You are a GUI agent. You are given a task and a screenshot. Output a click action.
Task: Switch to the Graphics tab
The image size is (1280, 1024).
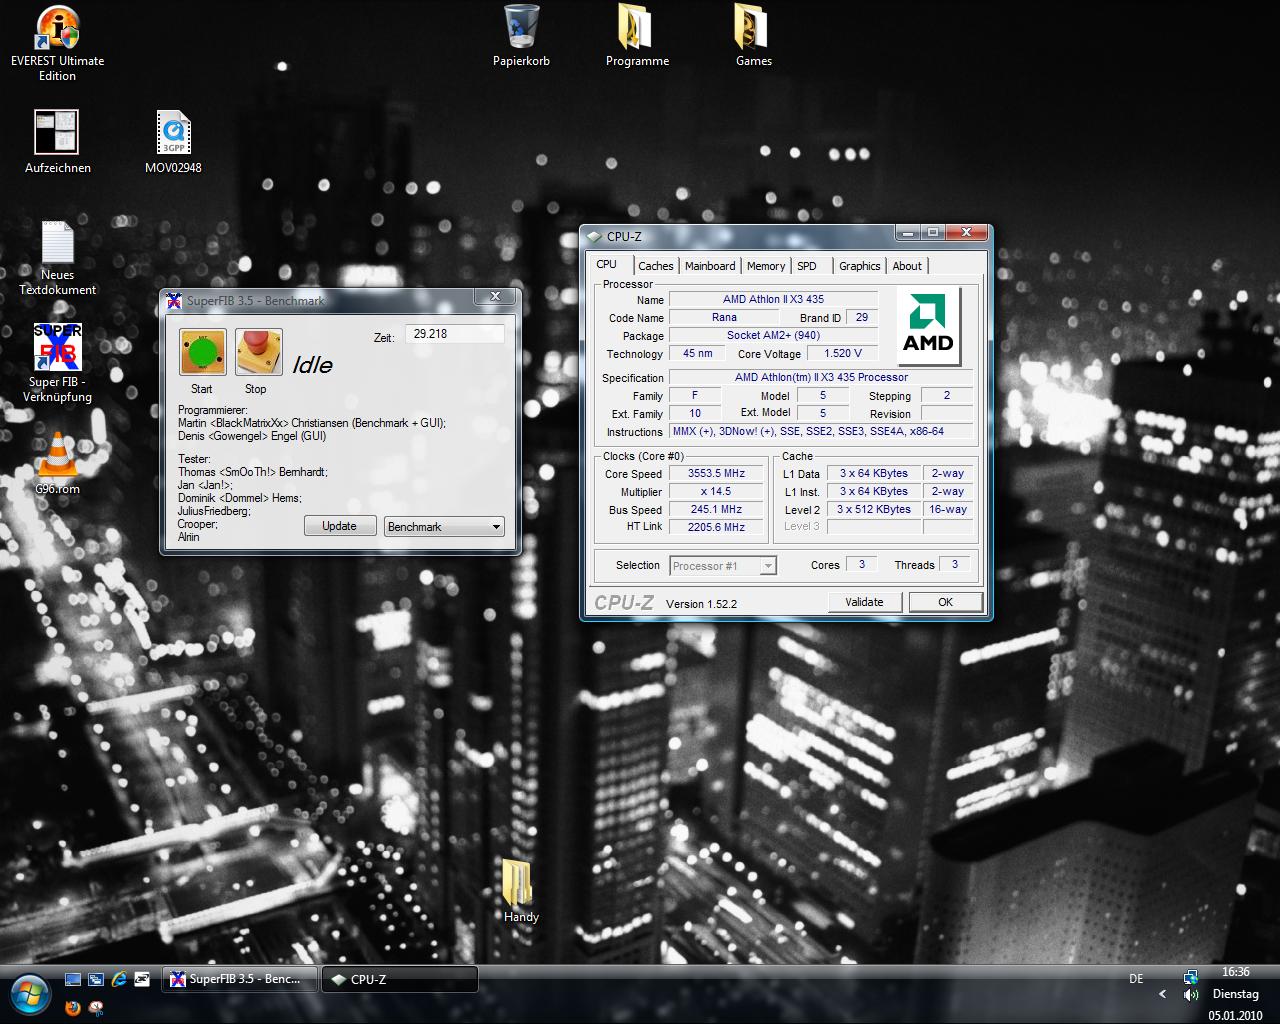860,266
